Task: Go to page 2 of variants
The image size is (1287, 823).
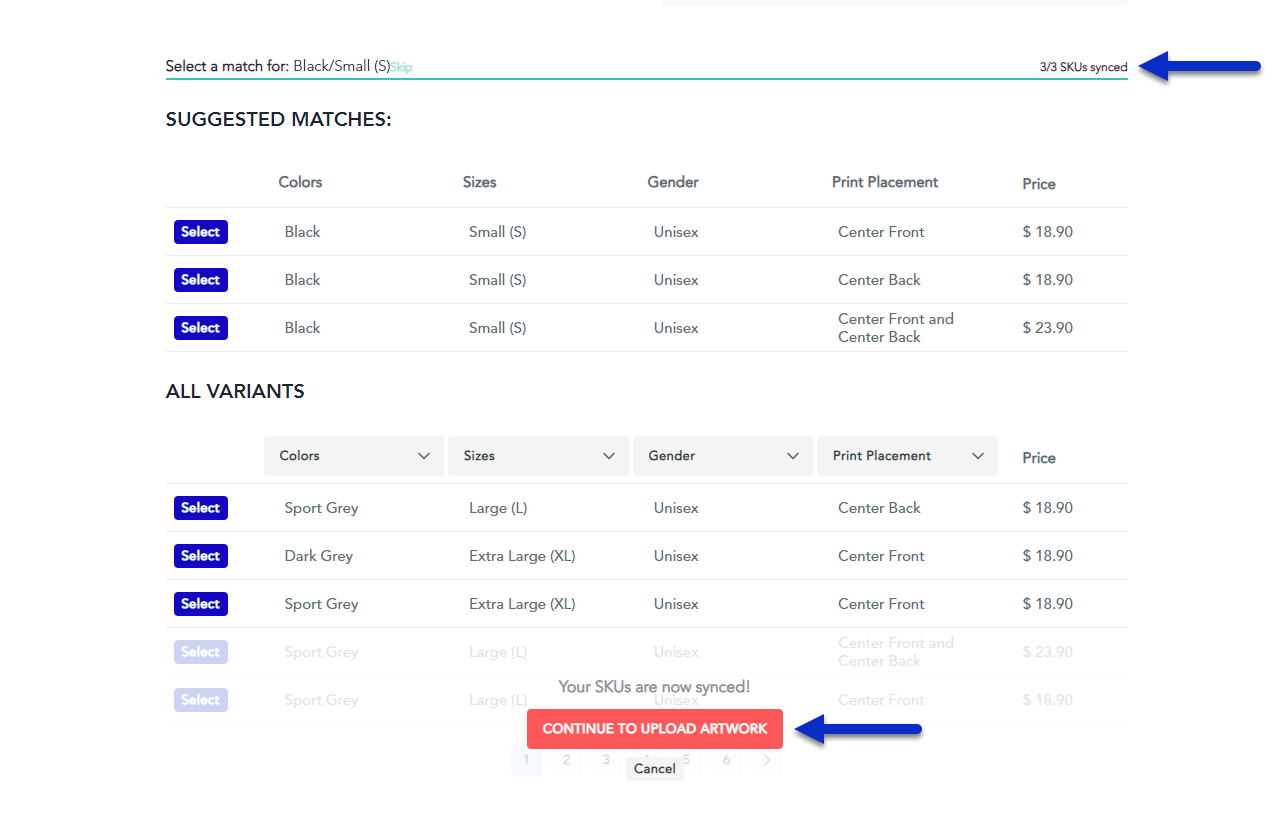Action: [x=566, y=760]
